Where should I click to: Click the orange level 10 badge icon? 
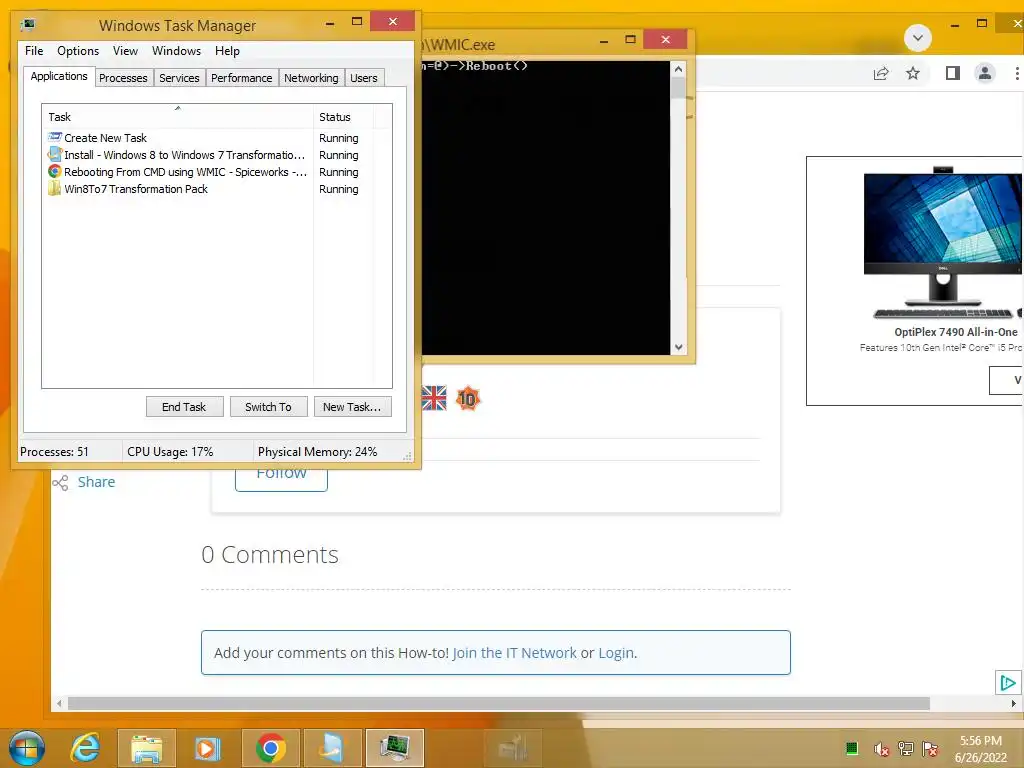coord(468,398)
